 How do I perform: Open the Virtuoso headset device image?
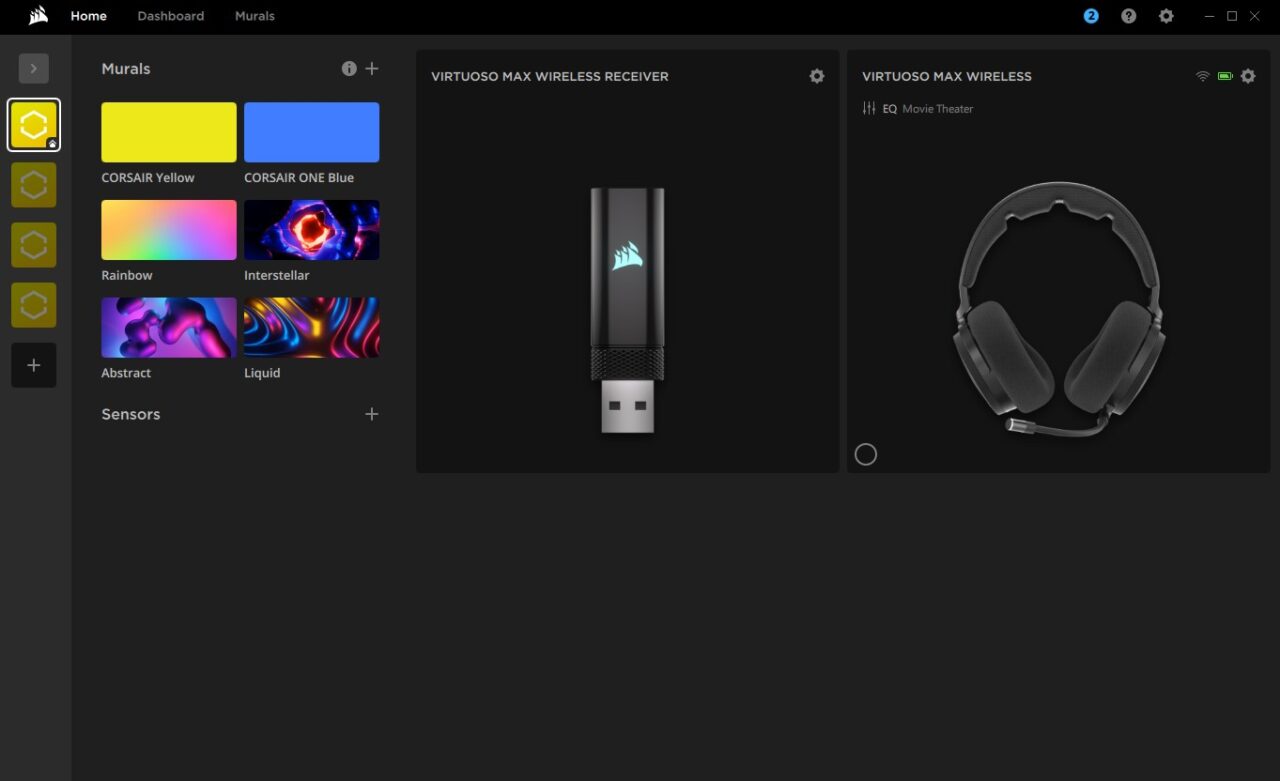tap(1058, 308)
